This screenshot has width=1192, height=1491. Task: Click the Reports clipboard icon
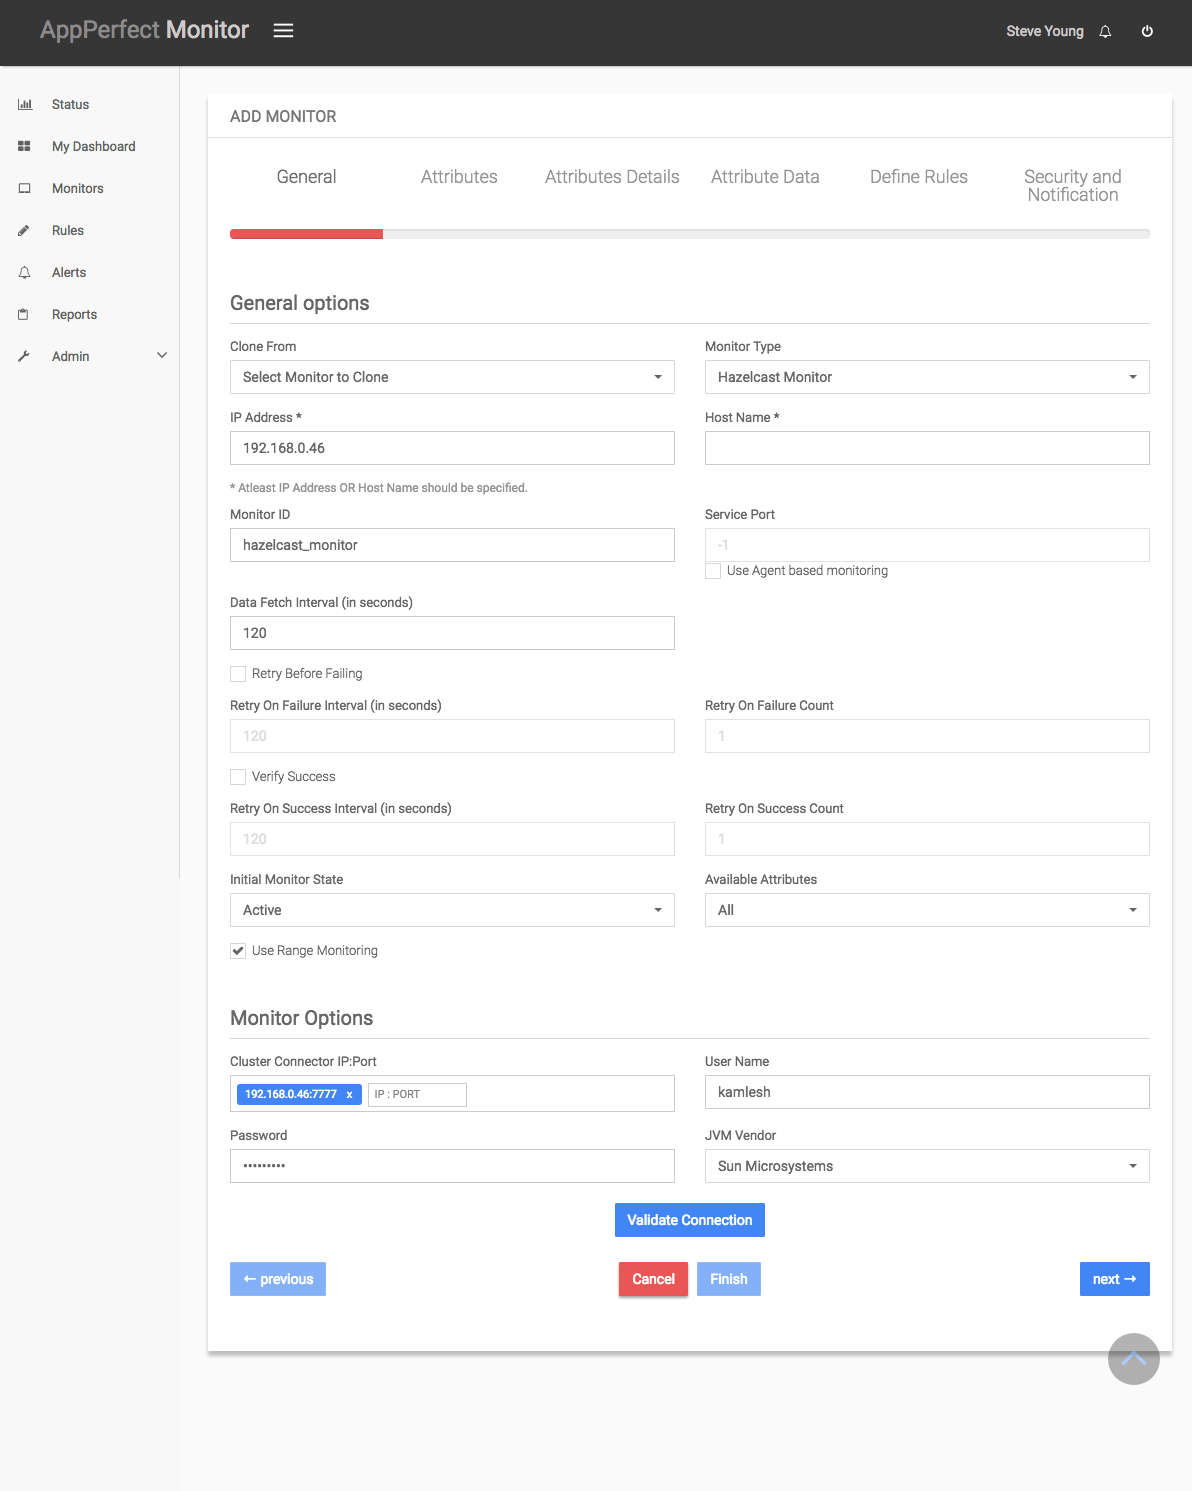tap(24, 314)
